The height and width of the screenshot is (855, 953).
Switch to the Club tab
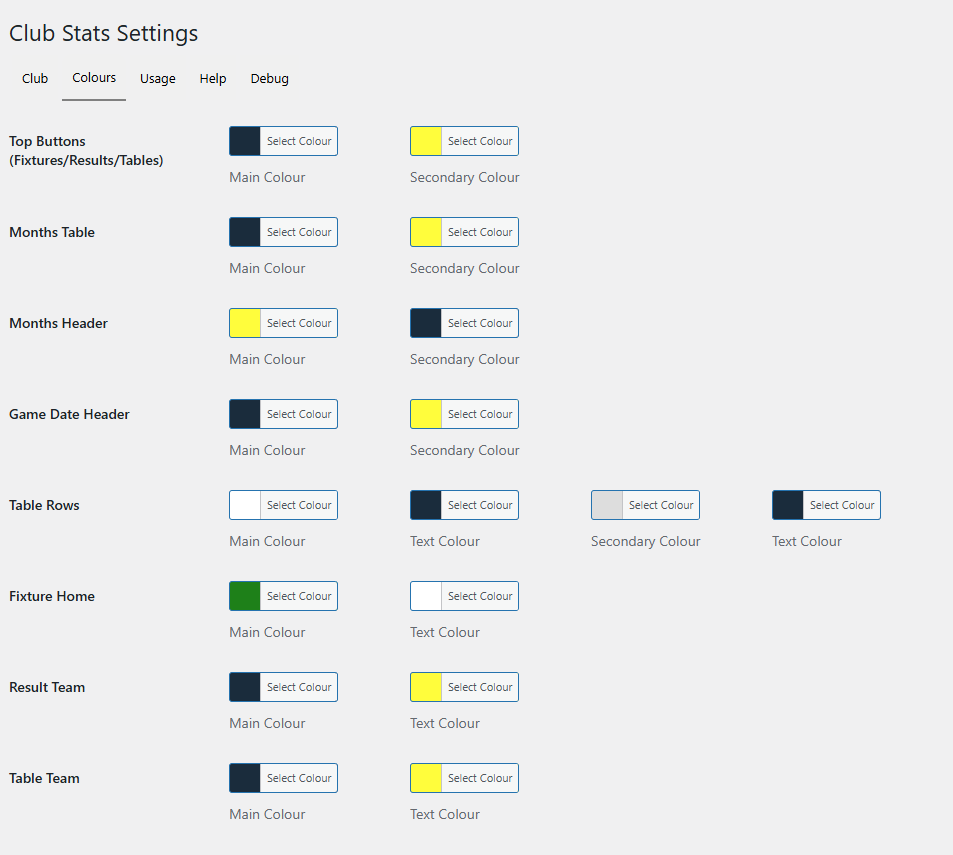pyautogui.click(x=35, y=79)
